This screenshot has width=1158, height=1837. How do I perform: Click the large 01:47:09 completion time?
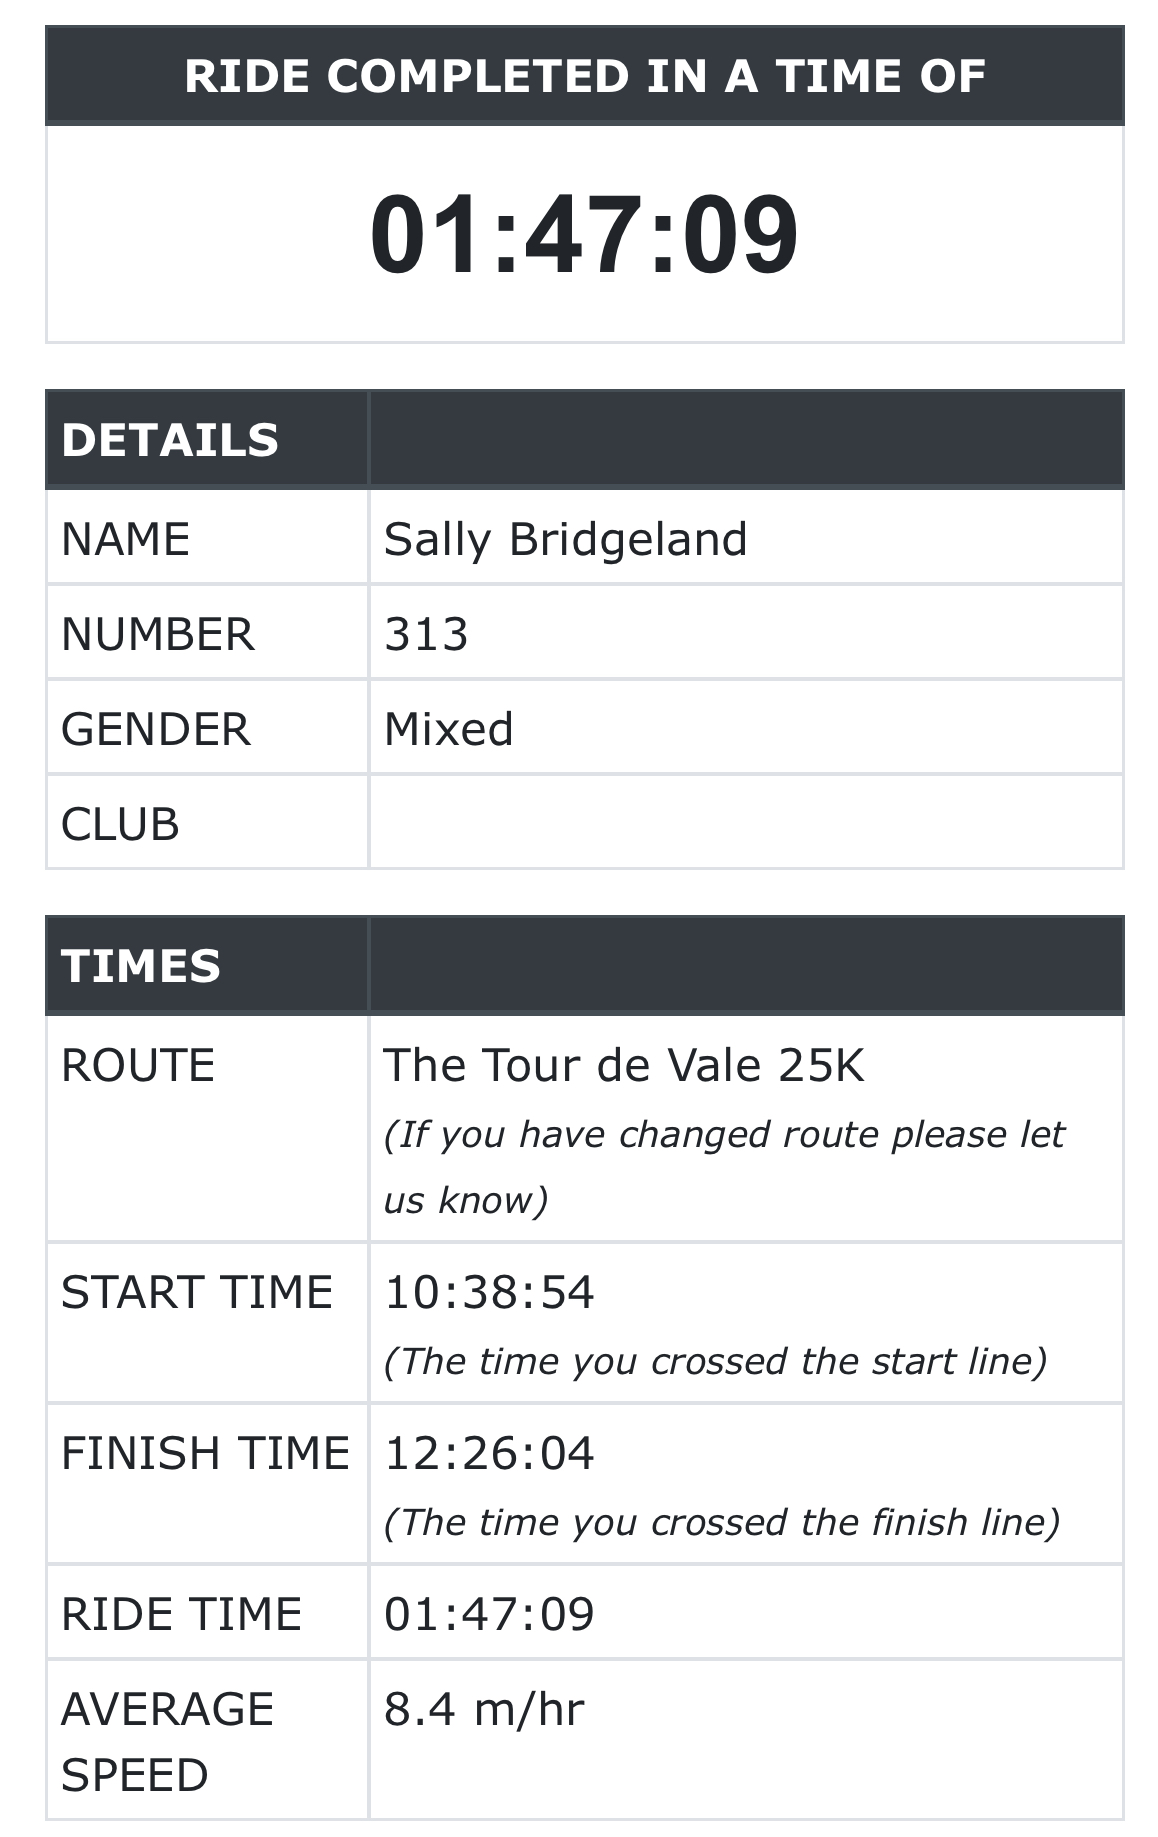[x=584, y=234]
